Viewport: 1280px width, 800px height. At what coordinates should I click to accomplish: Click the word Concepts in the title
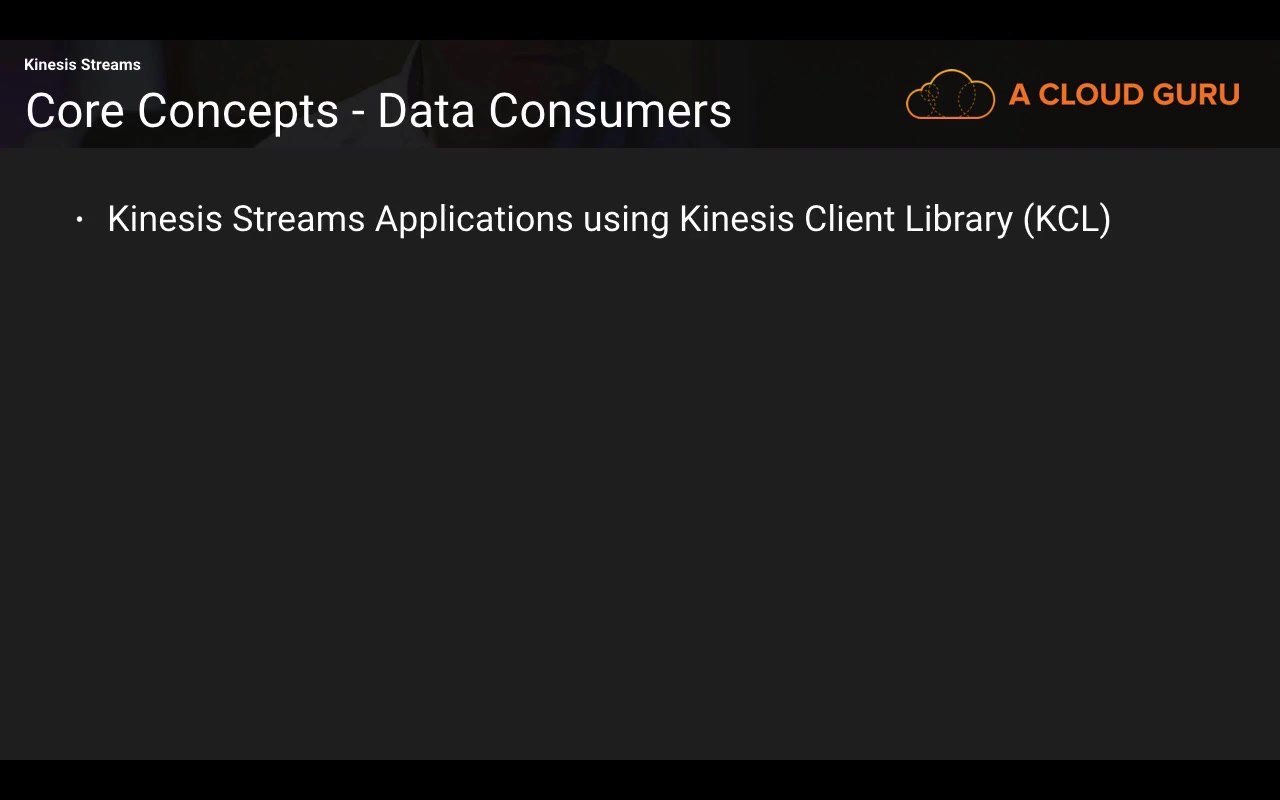click(238, 111)
